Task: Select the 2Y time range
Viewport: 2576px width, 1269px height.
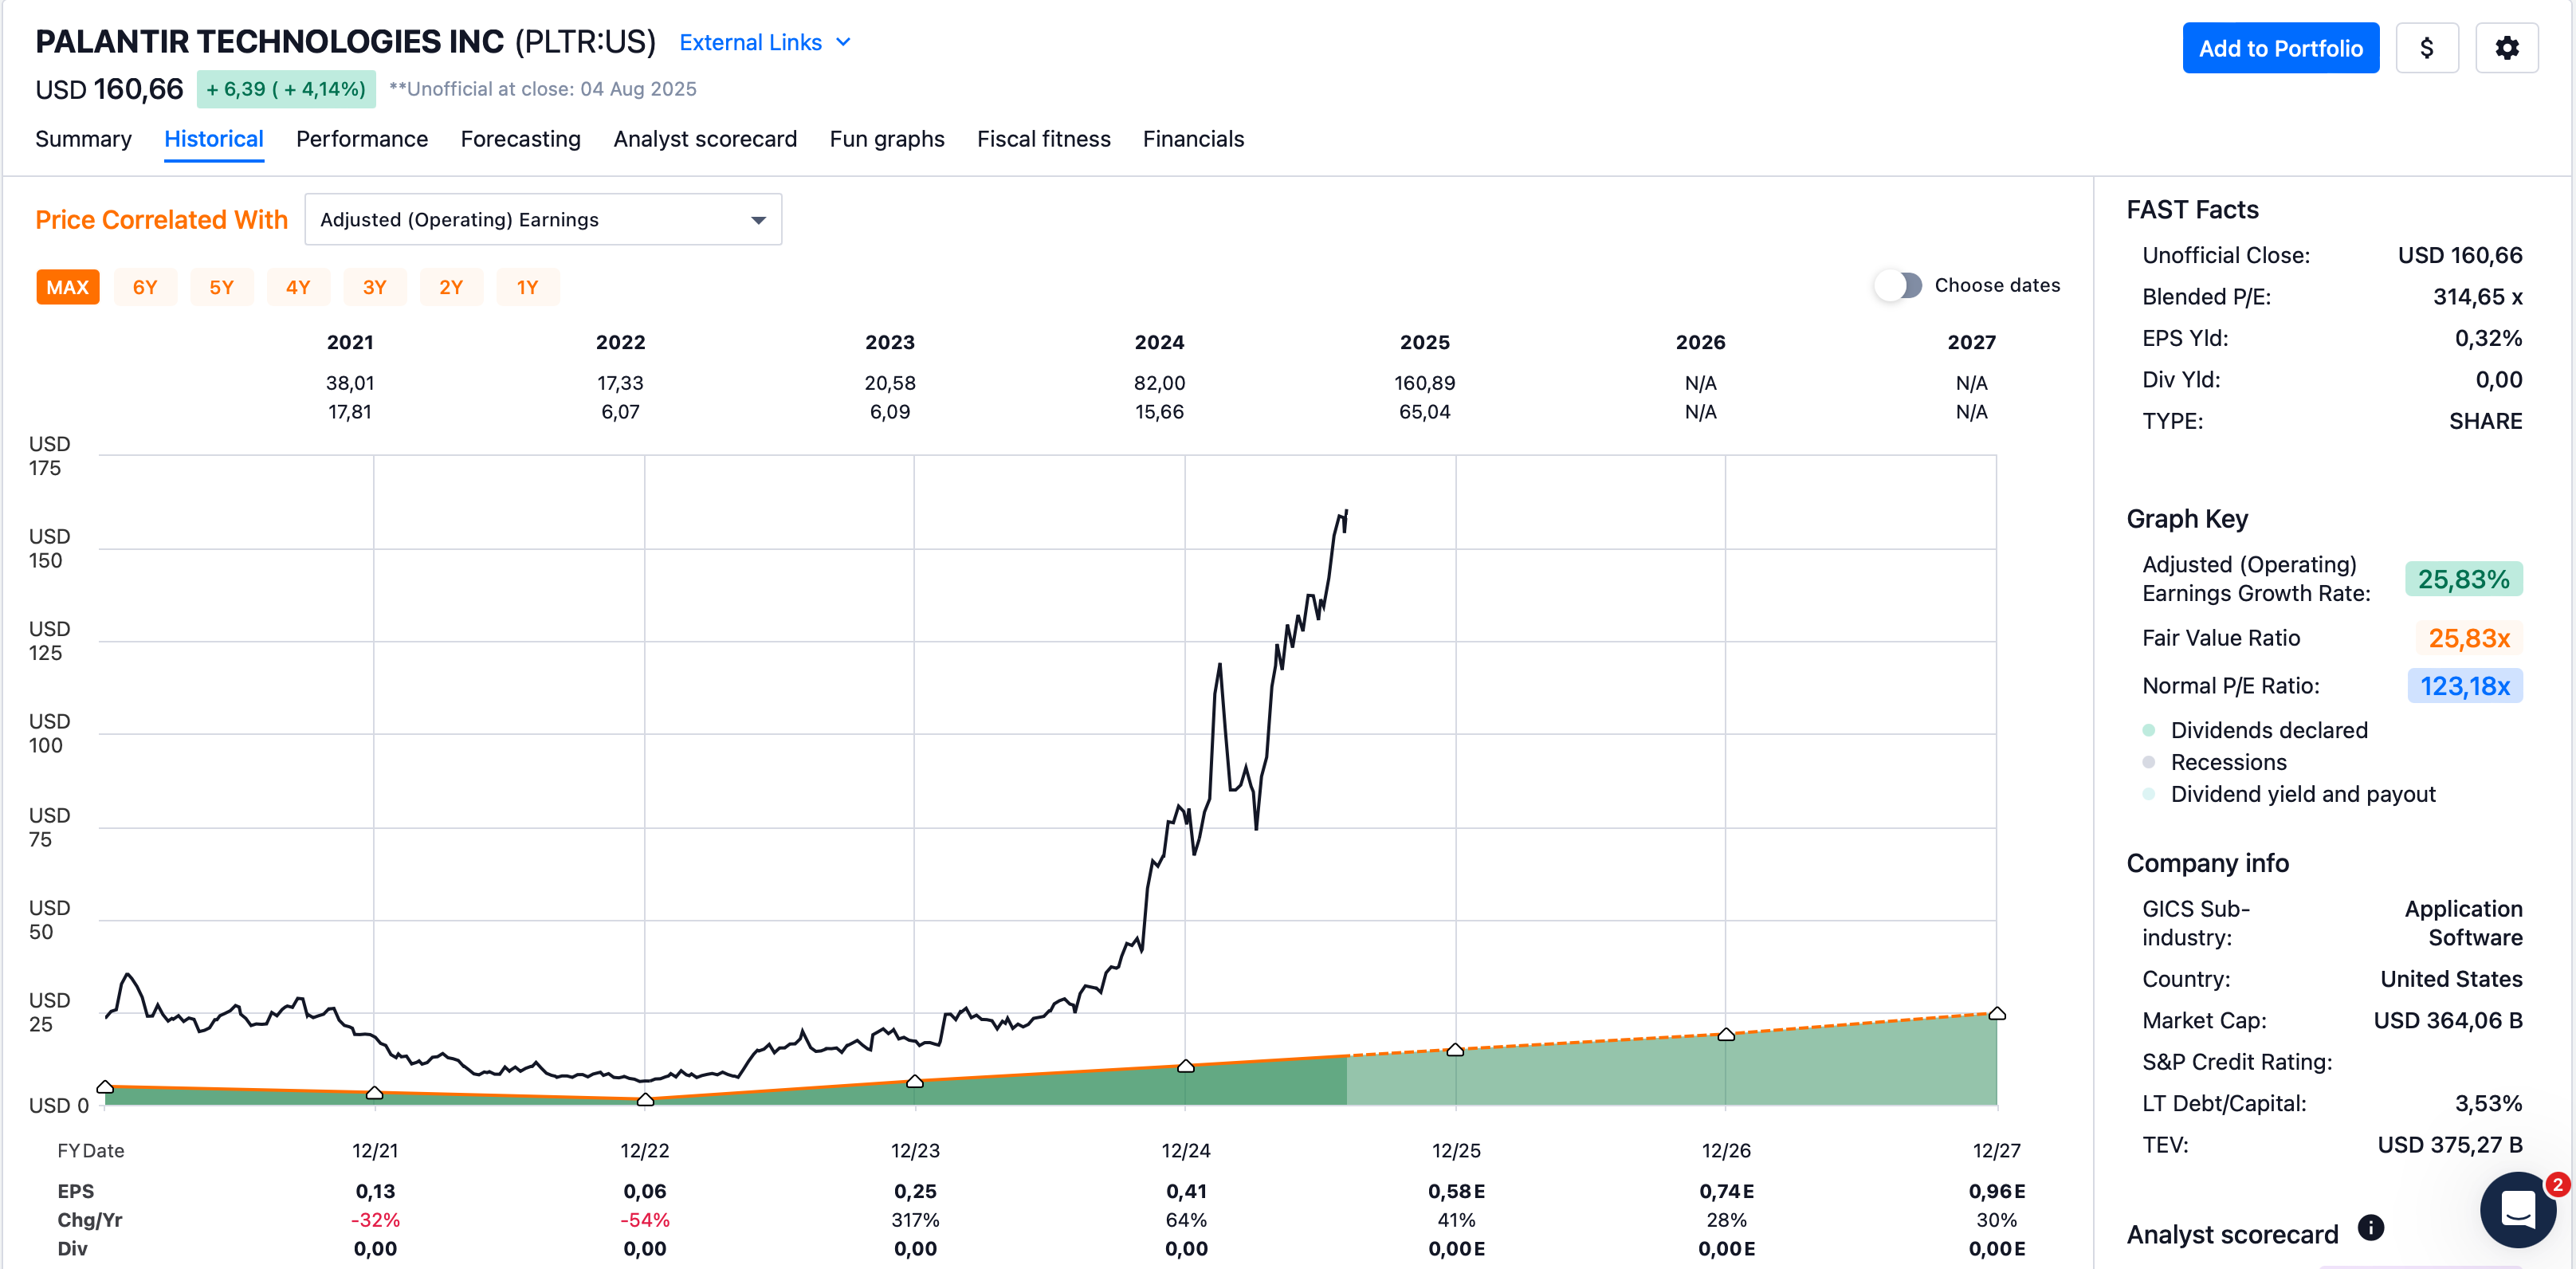Action: pos(451,287)
